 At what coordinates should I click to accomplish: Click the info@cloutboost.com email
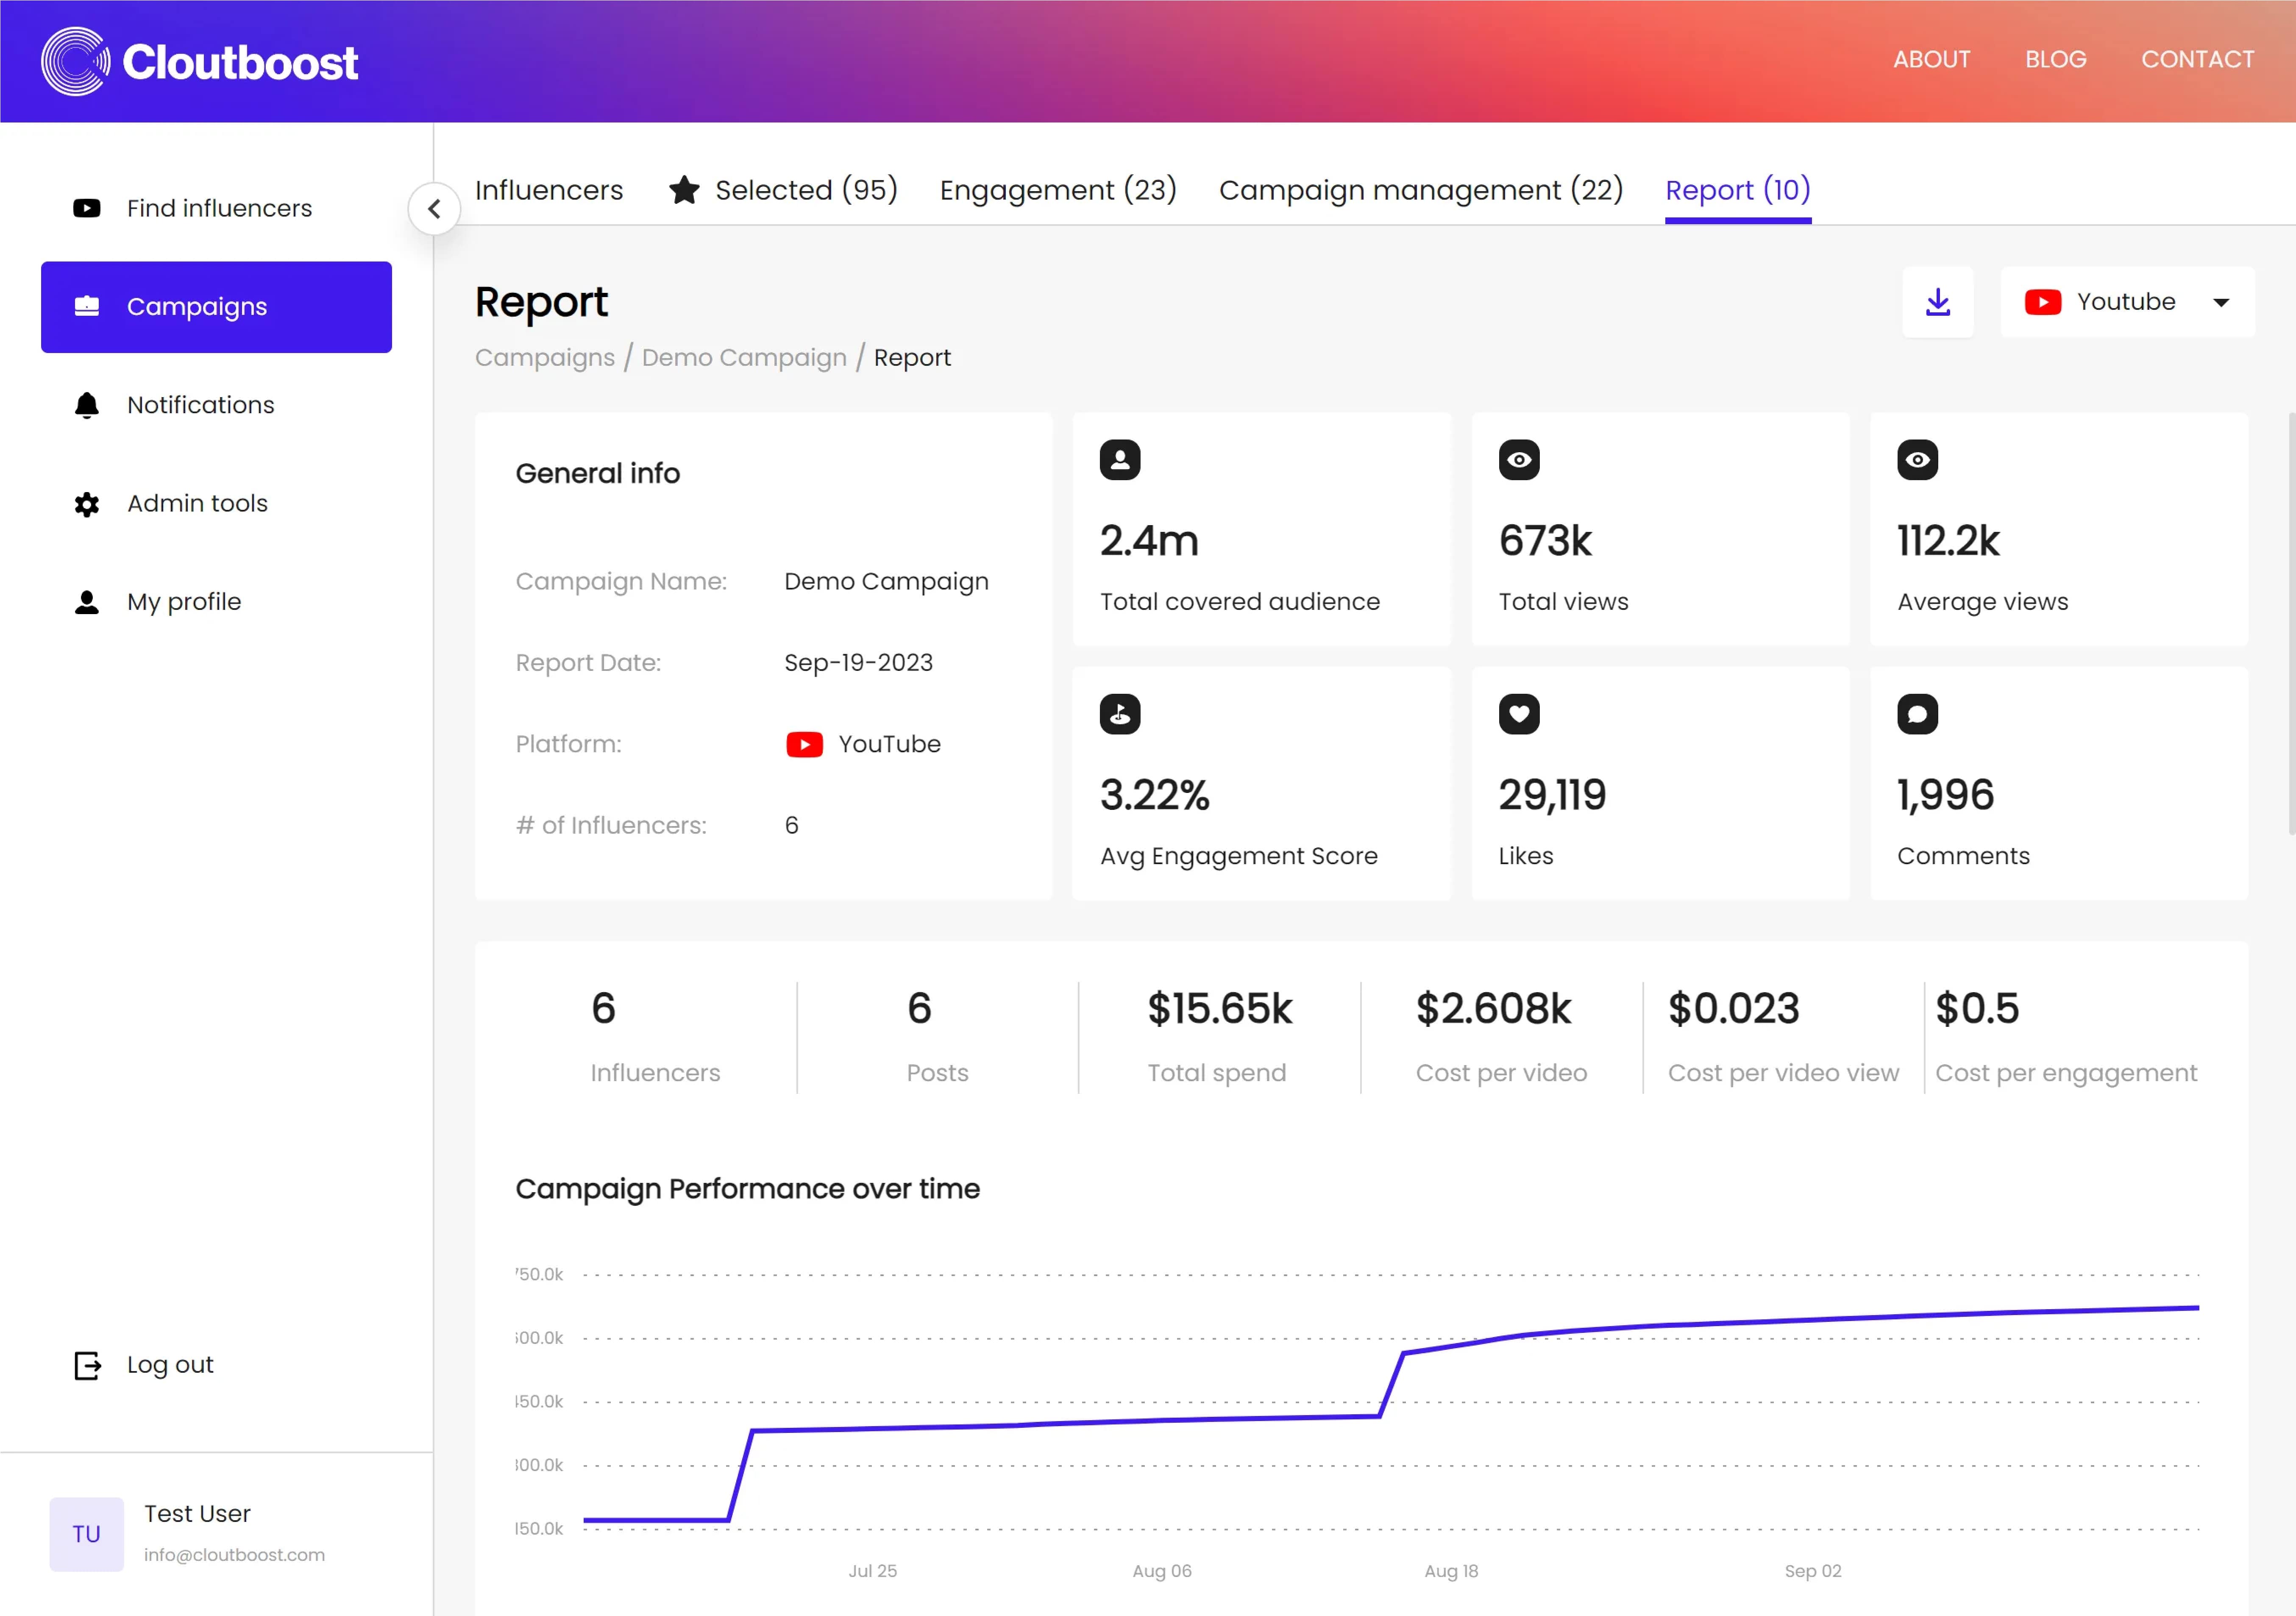(235, 1555)
